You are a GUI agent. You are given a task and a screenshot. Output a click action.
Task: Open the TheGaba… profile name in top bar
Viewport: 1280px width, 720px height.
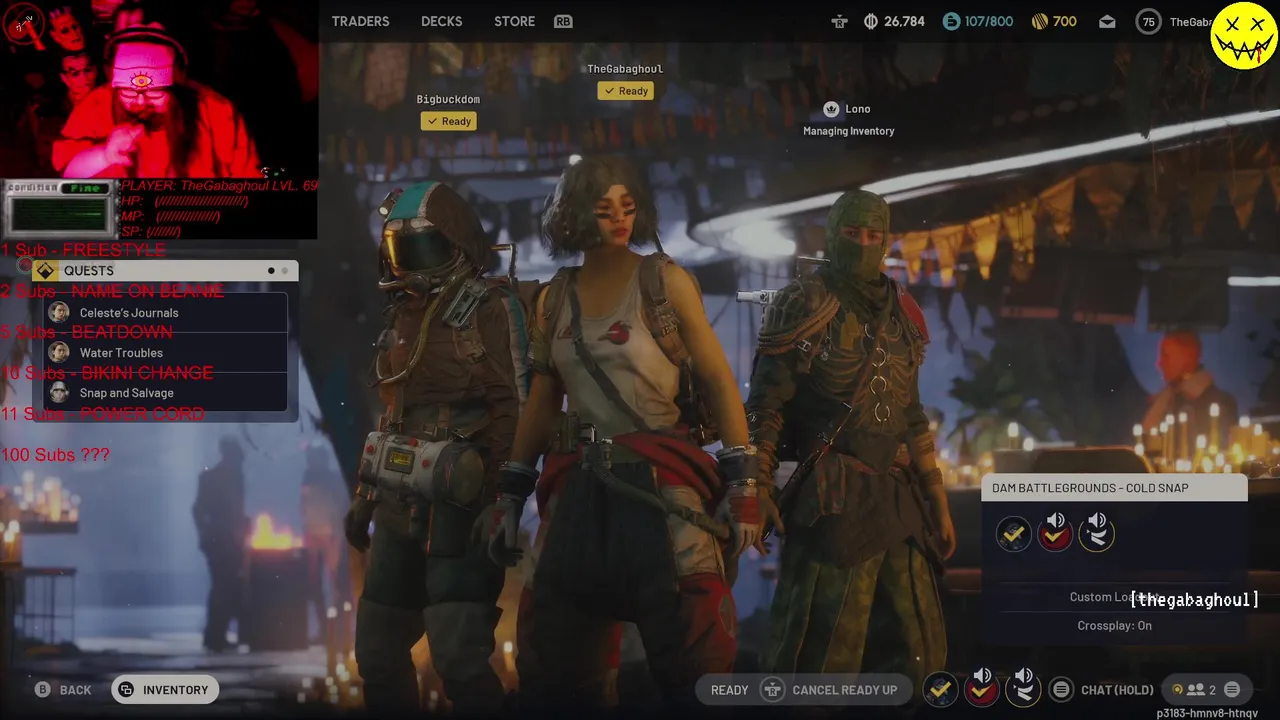point(1190,22)
